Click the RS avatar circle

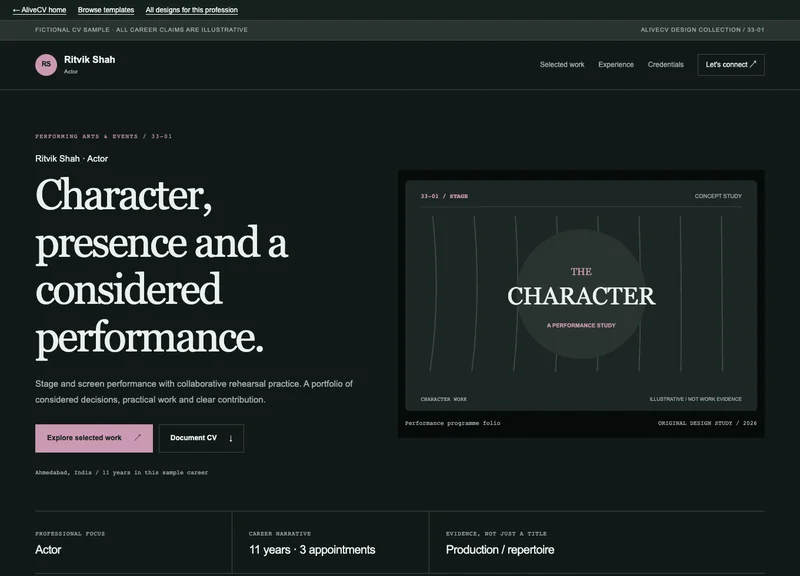[x=46, y=65]
